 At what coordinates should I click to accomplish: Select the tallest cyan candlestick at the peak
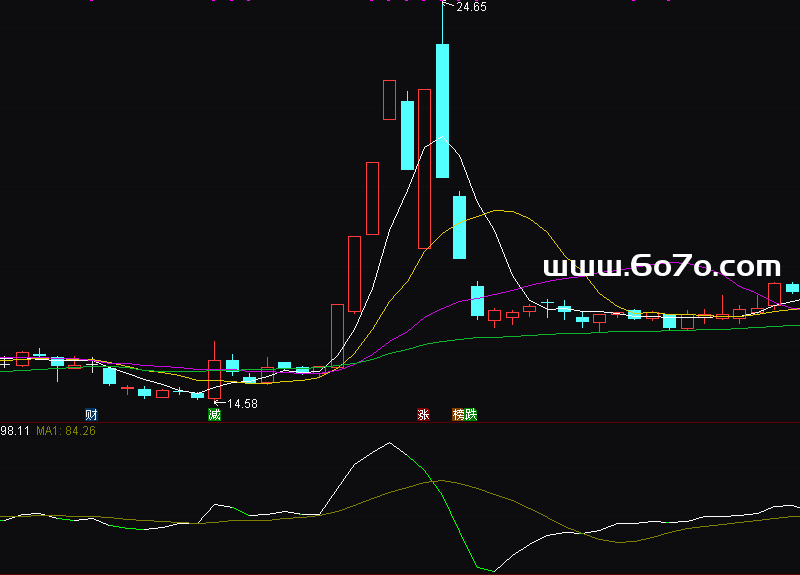tap(442, 110)
